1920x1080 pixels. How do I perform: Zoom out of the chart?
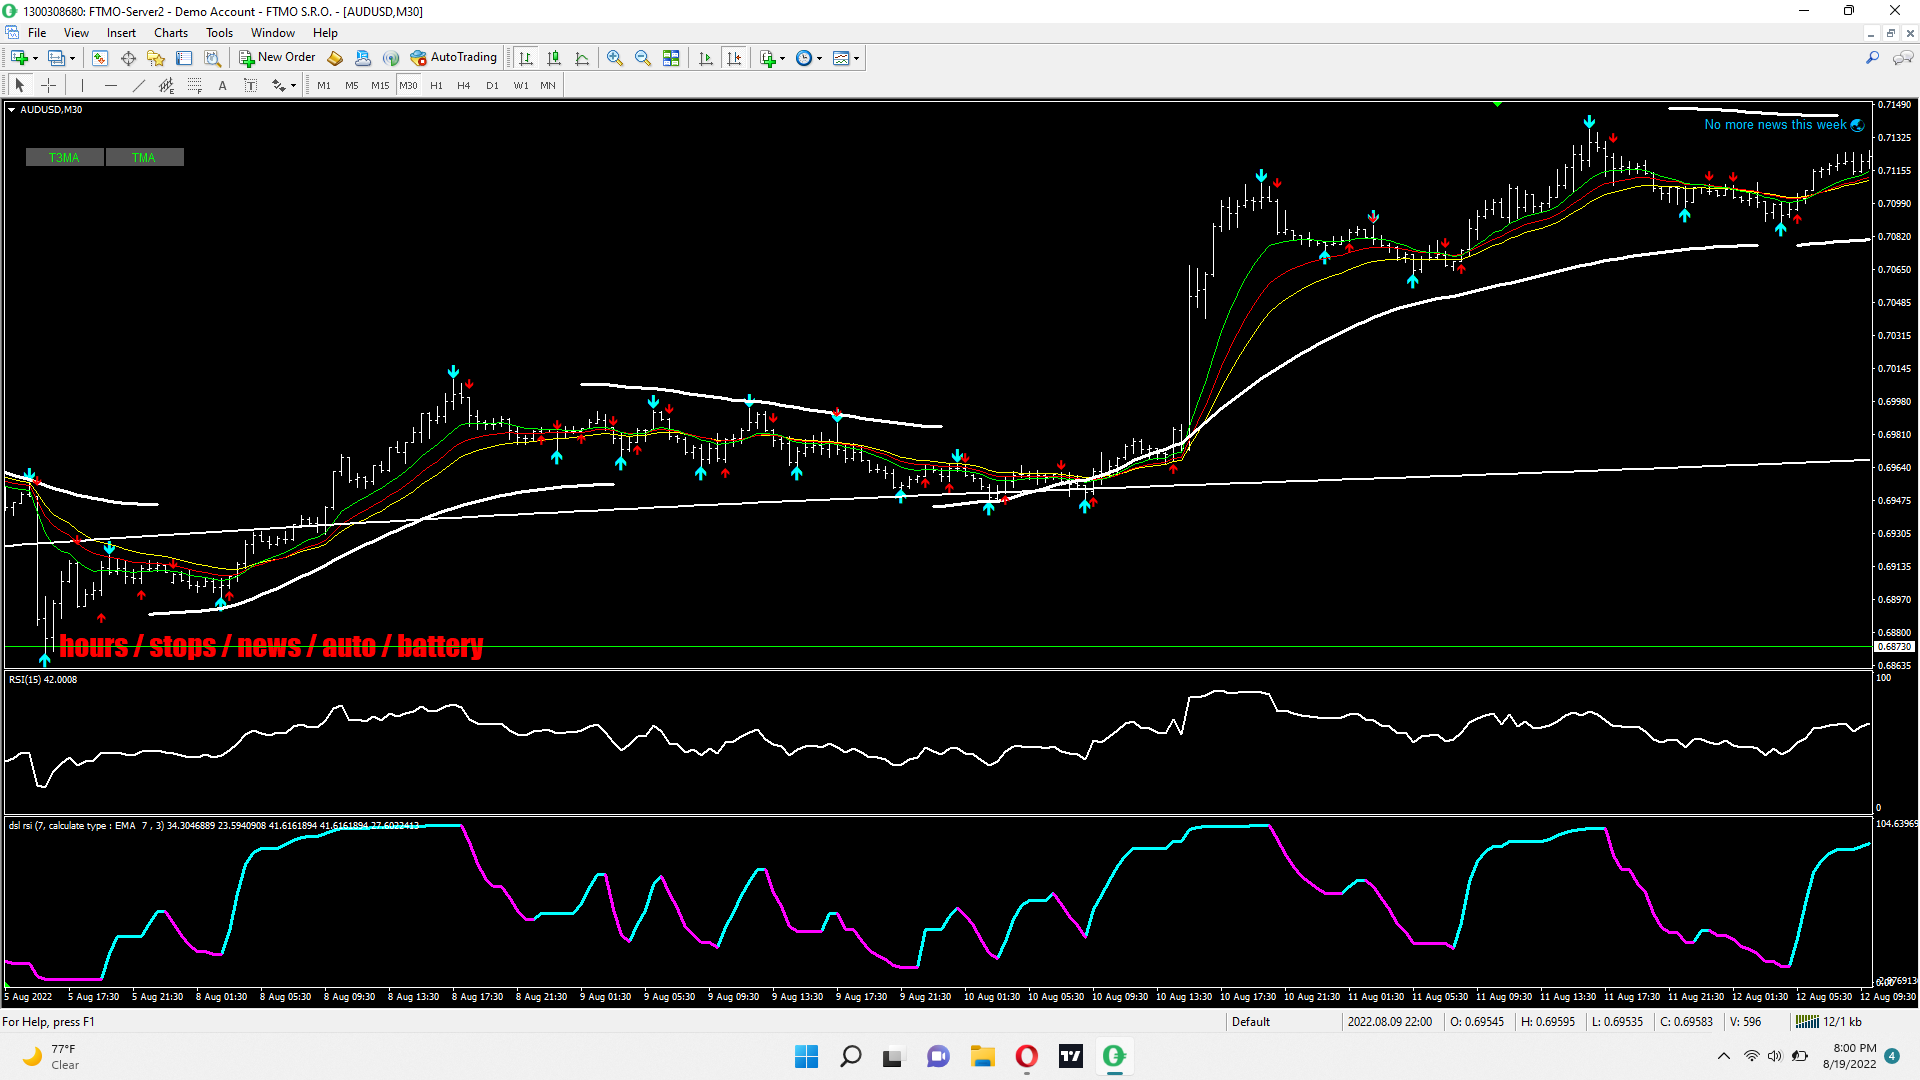643,58
